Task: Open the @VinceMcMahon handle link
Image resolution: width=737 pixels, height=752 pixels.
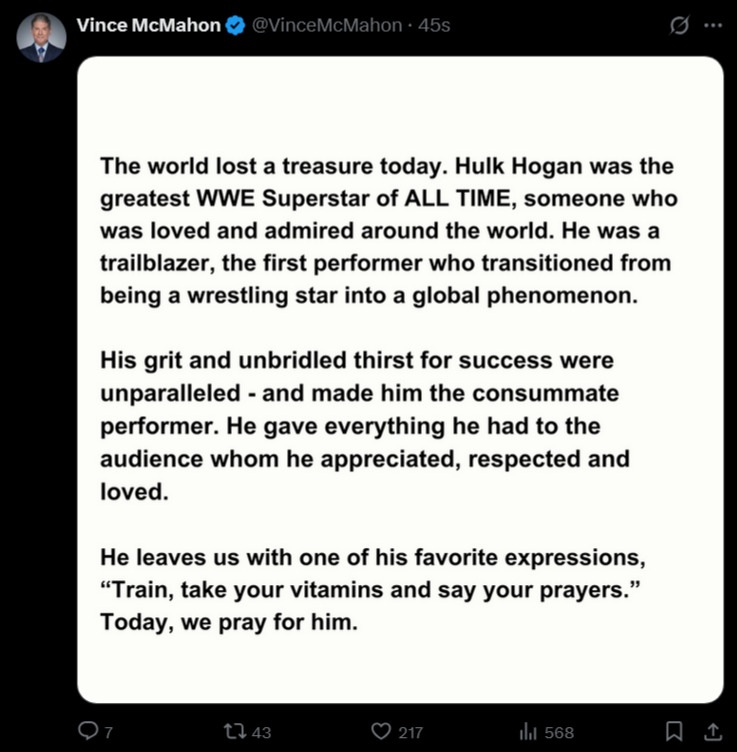Action: coord(327,25)
